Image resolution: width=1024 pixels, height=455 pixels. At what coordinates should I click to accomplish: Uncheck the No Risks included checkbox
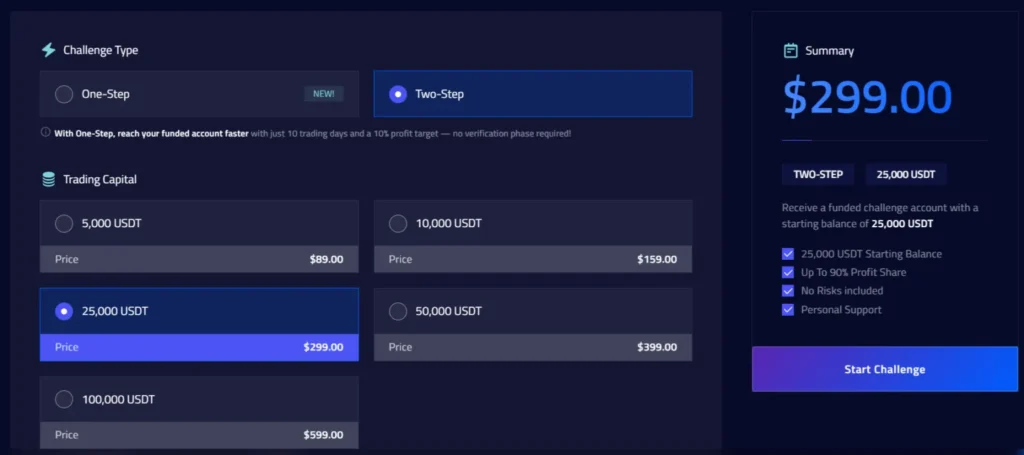pyautogui.click(x=788, y=291)
